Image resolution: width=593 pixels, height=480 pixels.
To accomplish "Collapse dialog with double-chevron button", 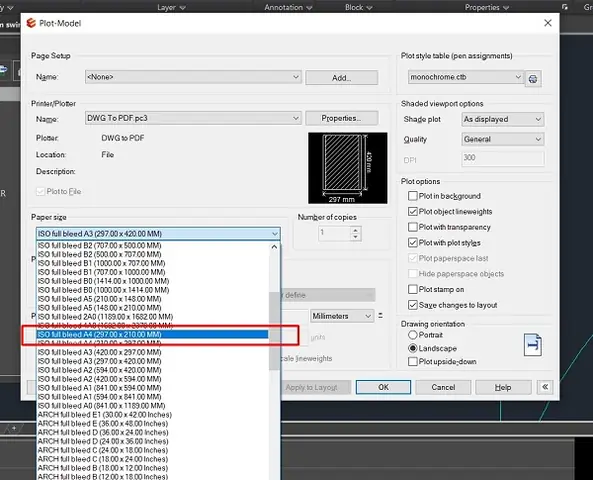I will (x=545, y=387).
